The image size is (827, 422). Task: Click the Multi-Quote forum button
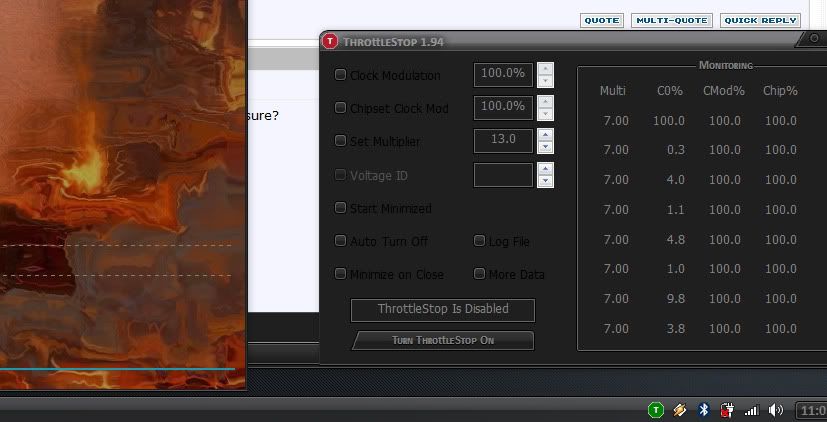[x=672, y=21]
